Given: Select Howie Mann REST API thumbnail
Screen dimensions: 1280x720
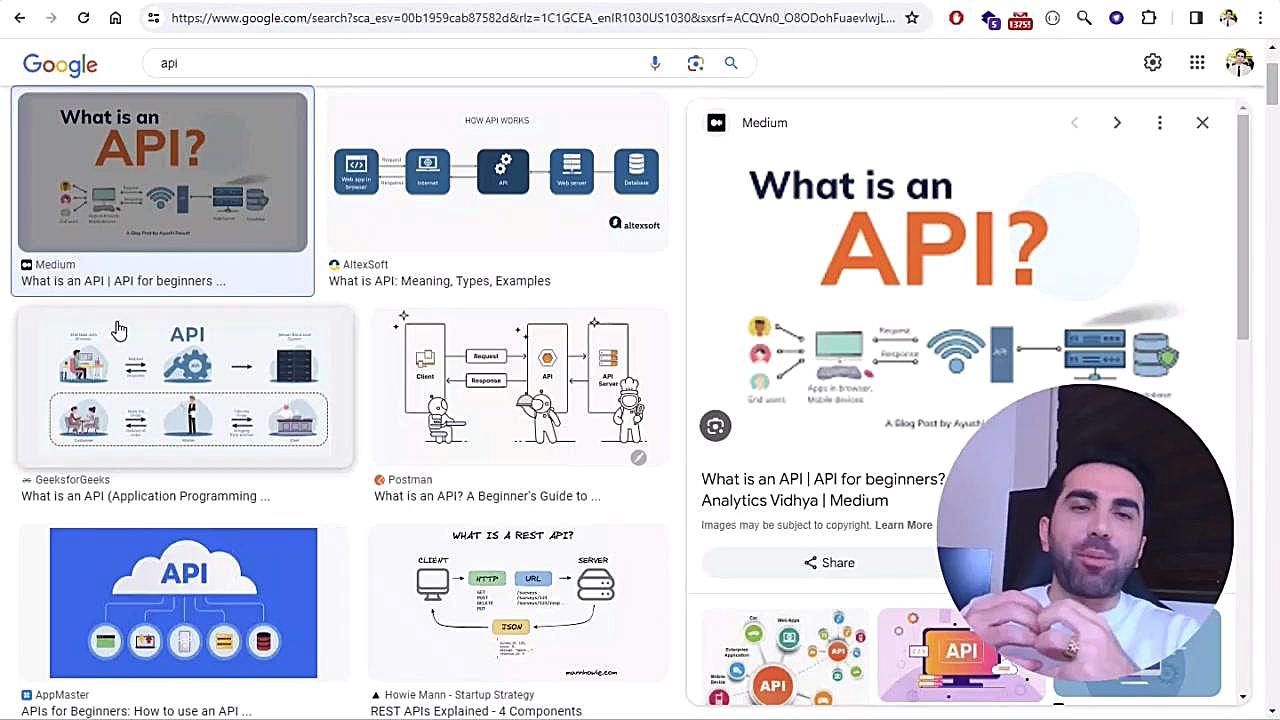Looking at the screenshot, I should click(517, 603).
